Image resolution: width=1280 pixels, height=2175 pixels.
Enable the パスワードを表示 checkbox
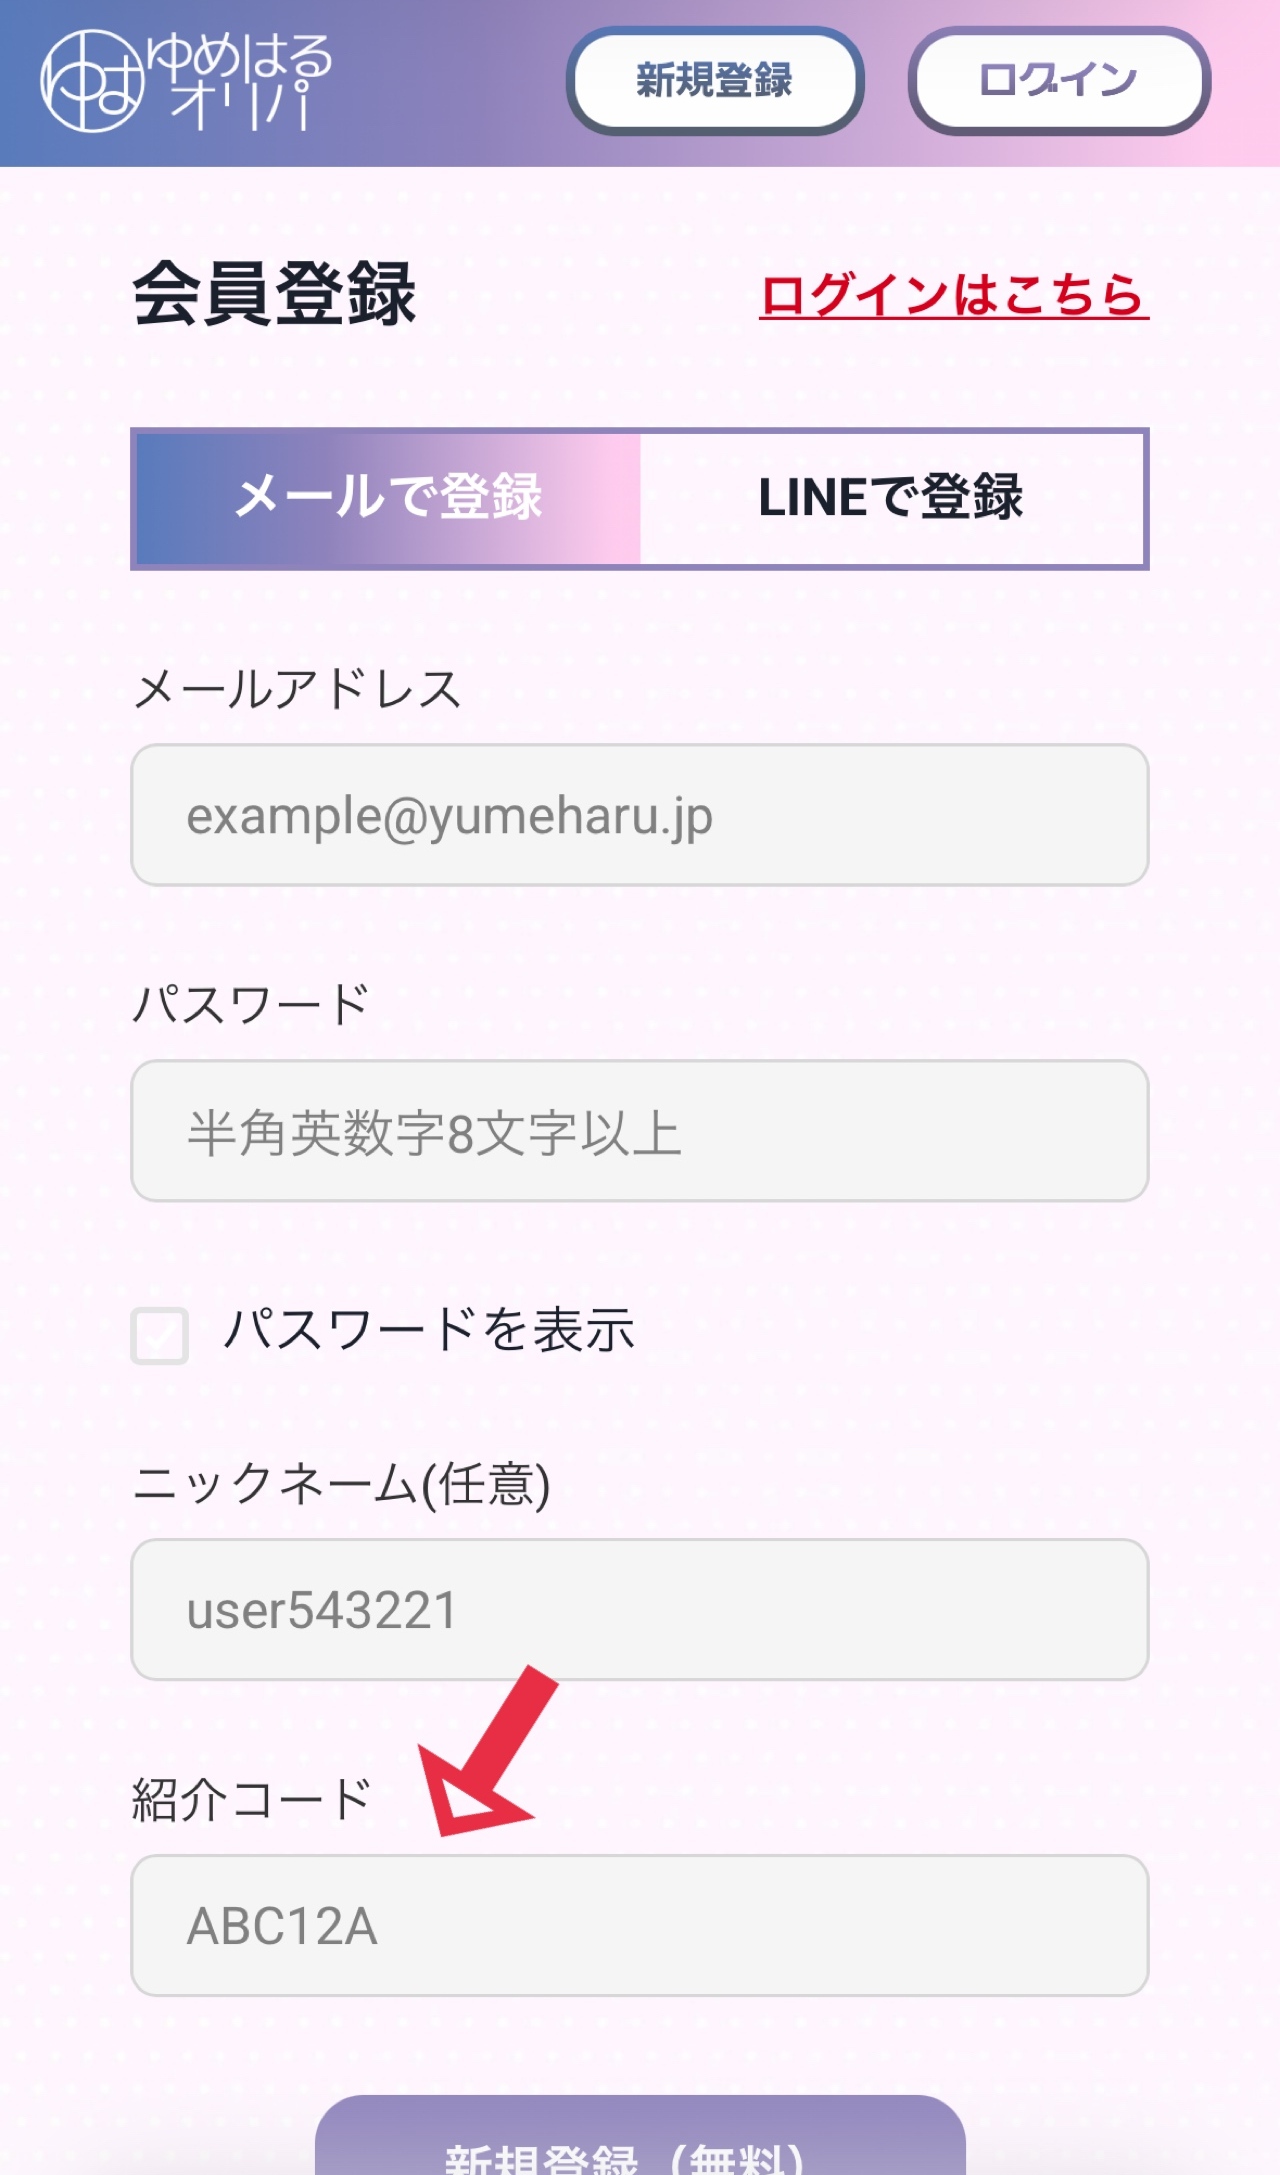coord(160,1335)
